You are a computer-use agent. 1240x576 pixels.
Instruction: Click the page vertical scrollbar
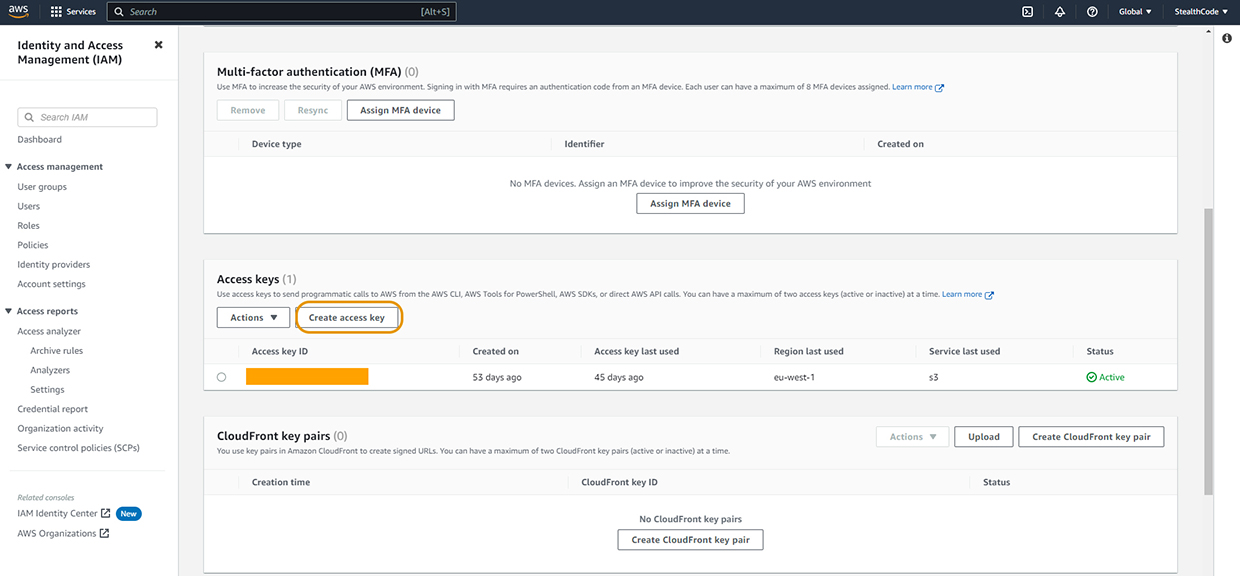pos(1209,350)
